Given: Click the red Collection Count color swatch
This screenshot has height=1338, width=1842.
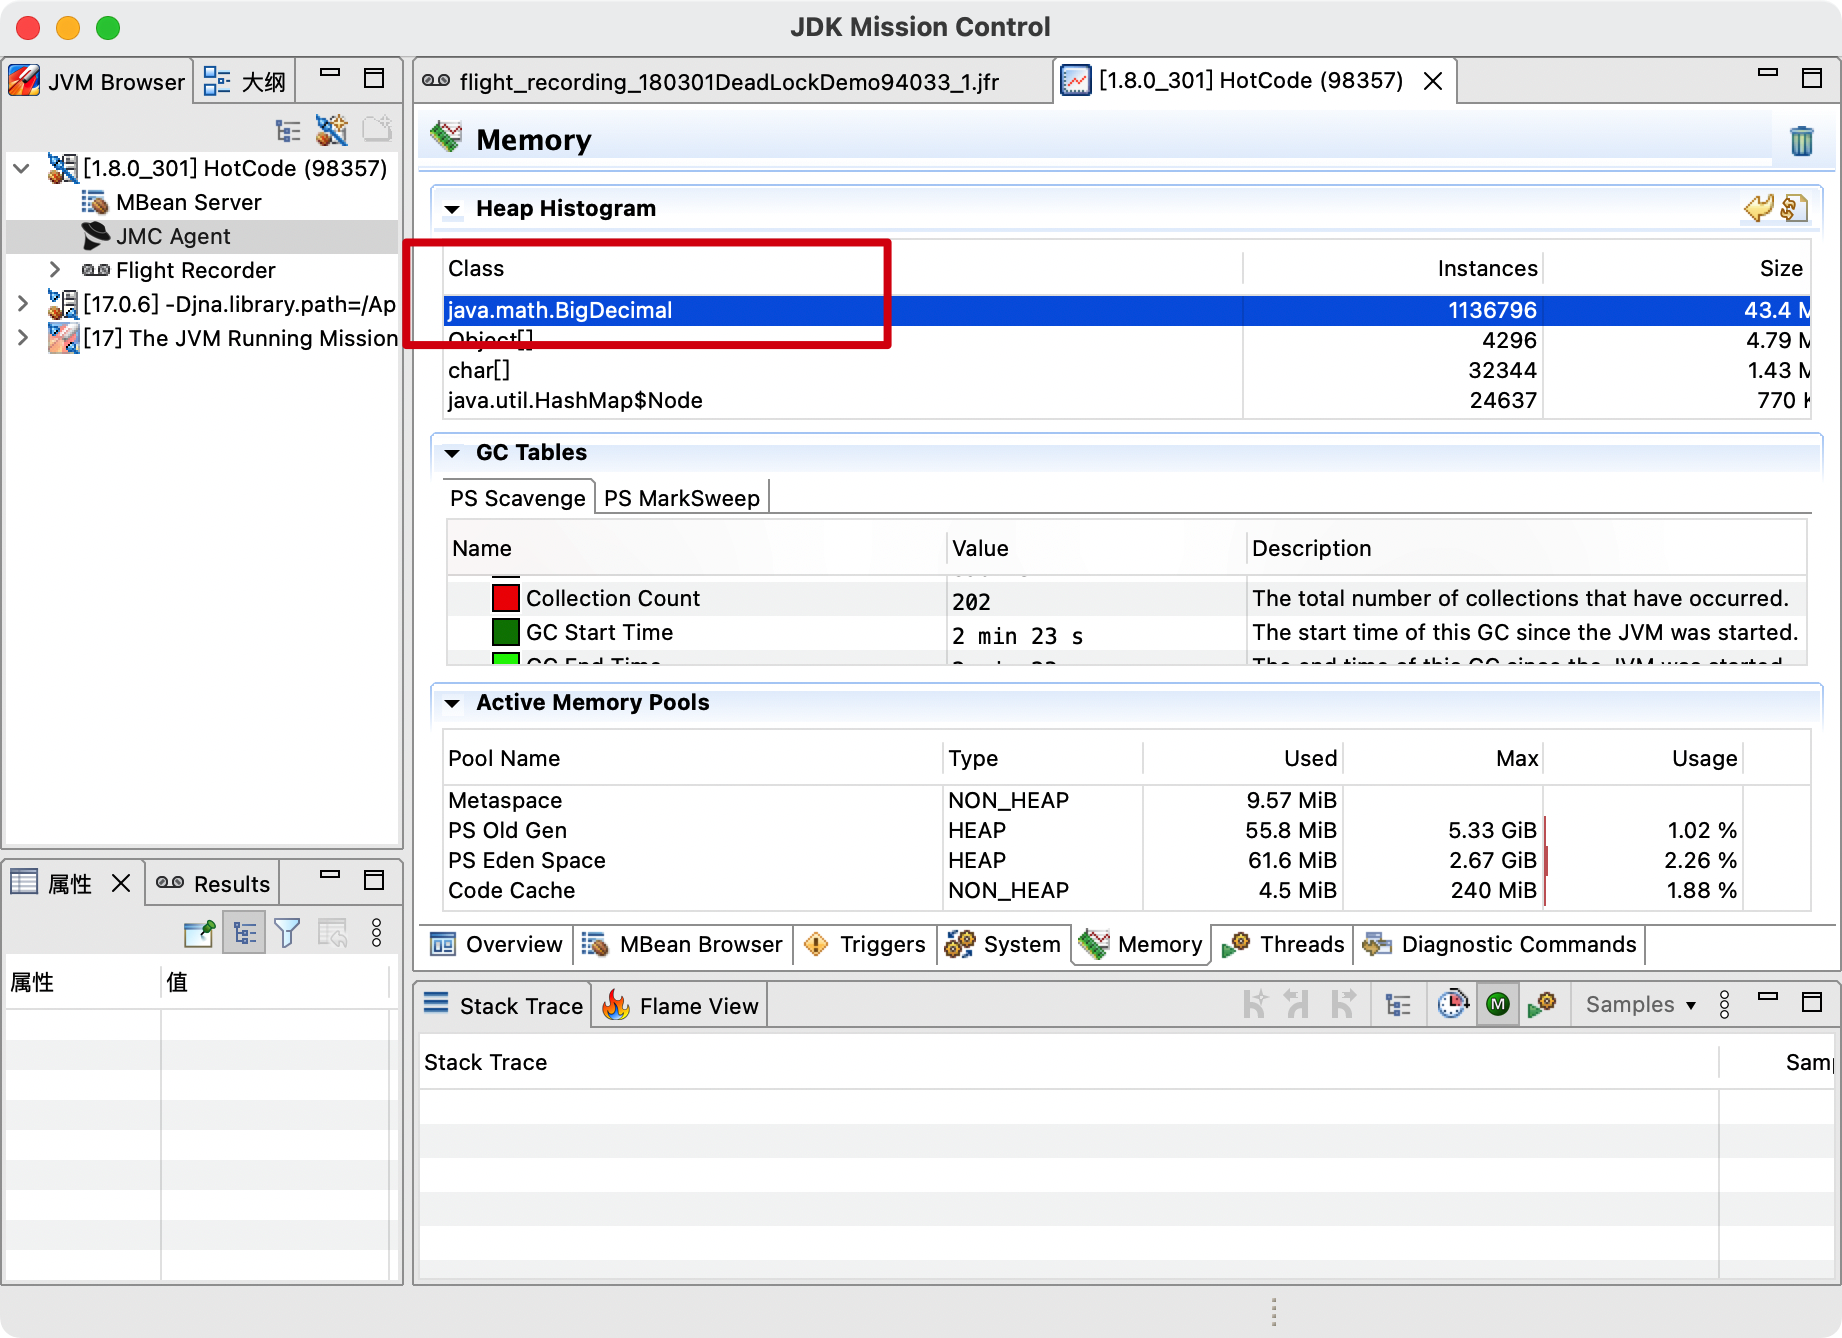Looking at the screenshot, I should pos(505,598).
